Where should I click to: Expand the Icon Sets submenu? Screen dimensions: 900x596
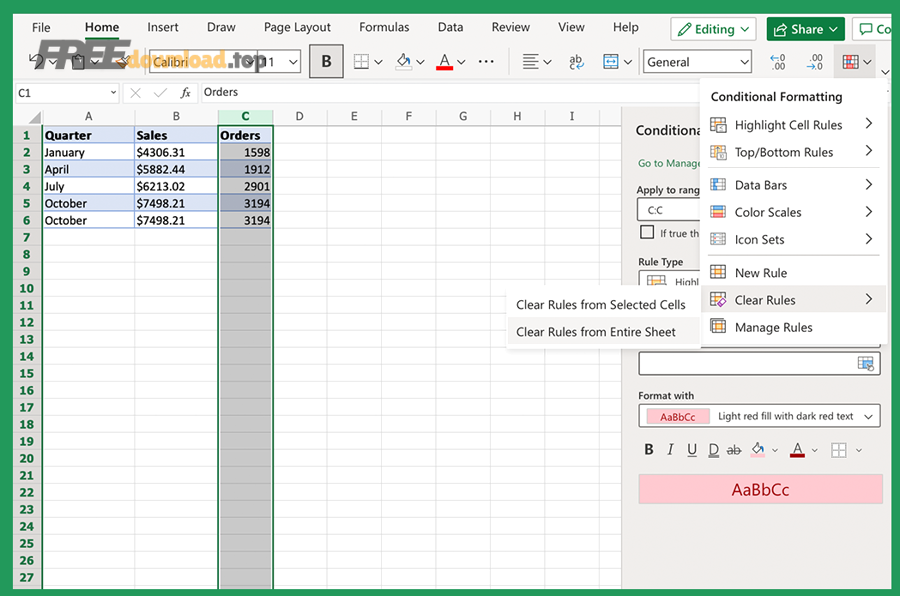[x=869, y=238]
